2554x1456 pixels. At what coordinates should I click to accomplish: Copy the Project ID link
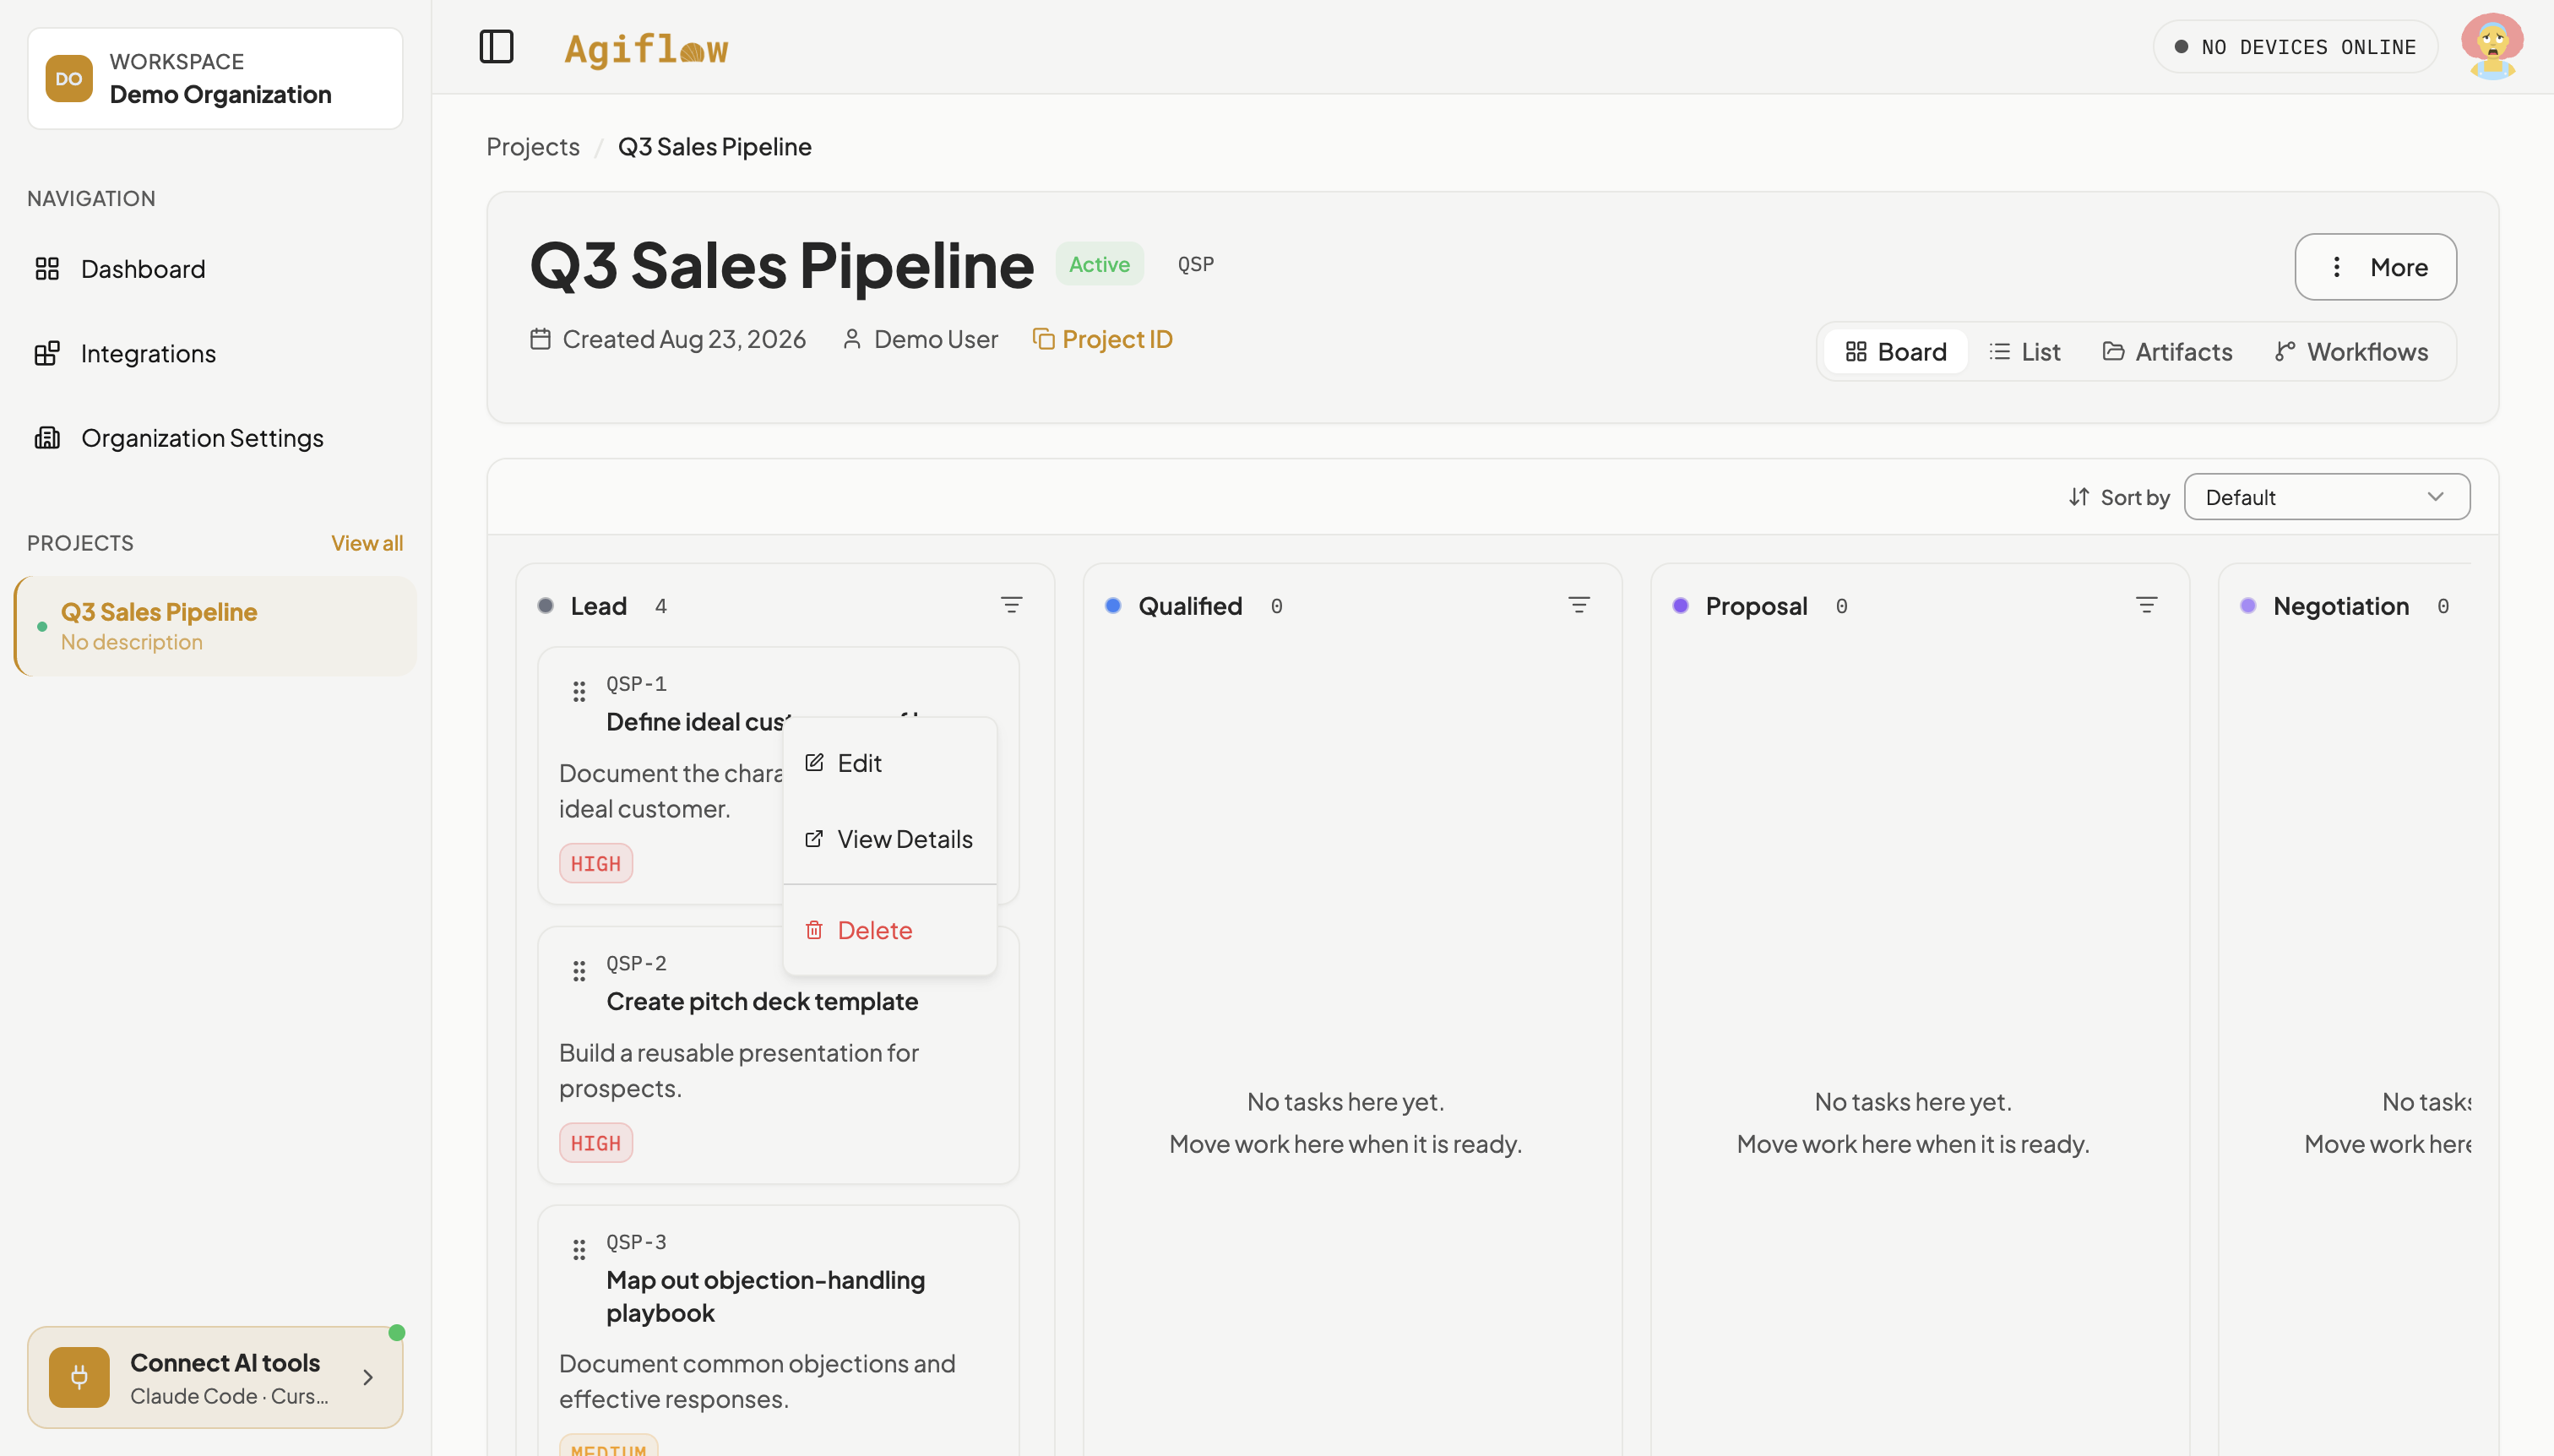click(x=1102, y=339)
